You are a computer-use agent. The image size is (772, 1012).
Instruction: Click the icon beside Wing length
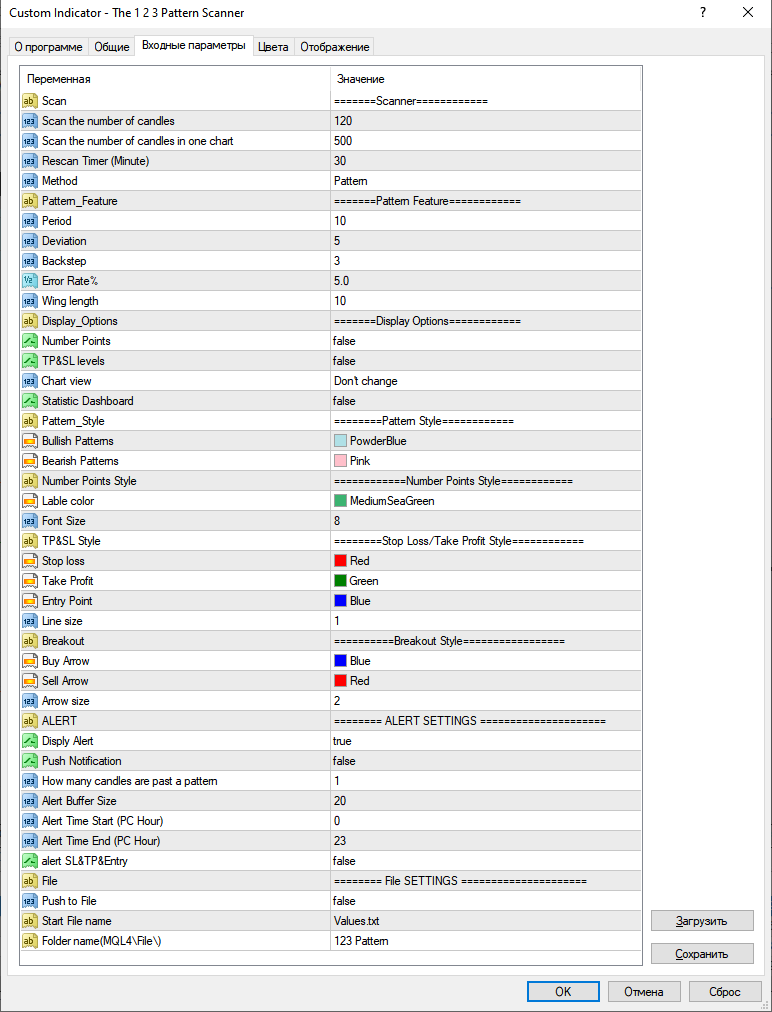pyautogui.click(x=30, y=301)
